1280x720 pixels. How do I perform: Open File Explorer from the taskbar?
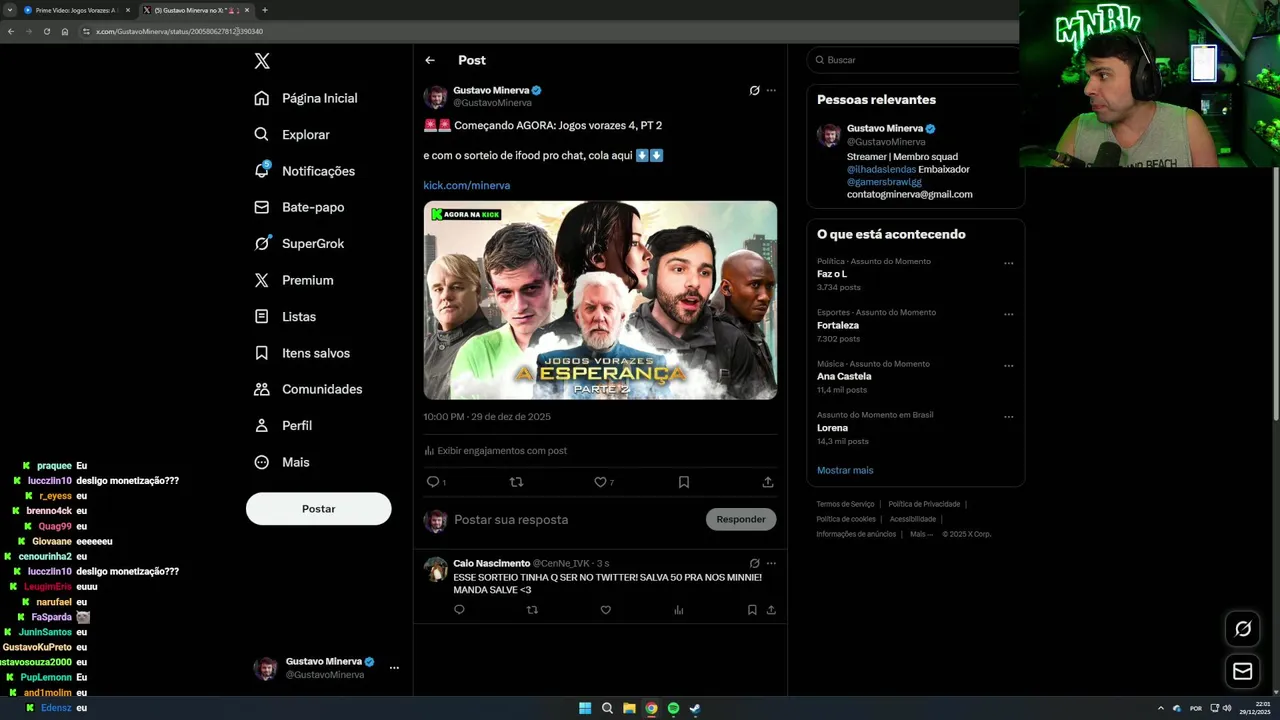click(x=629, y=708)
